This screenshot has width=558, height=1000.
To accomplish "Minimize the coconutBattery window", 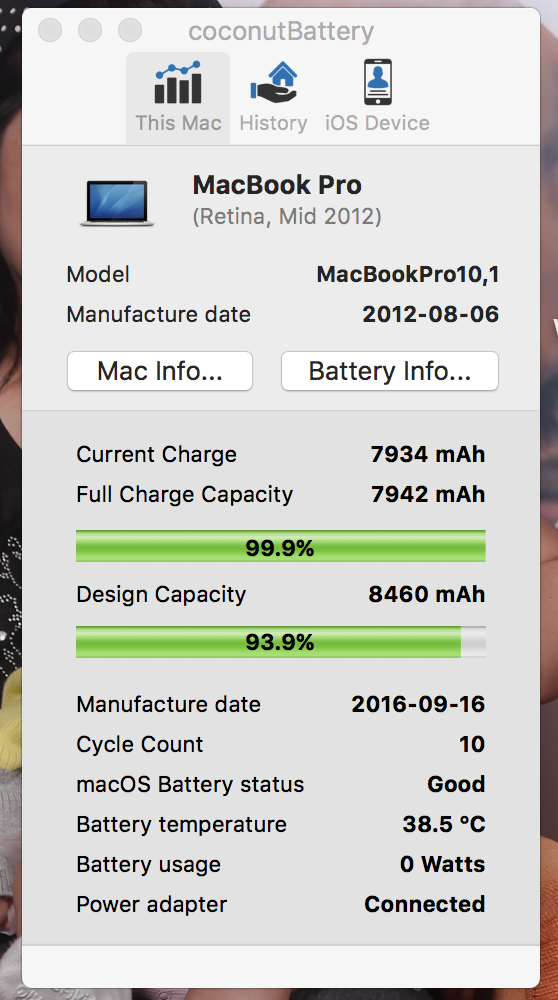I will (90, 30).
